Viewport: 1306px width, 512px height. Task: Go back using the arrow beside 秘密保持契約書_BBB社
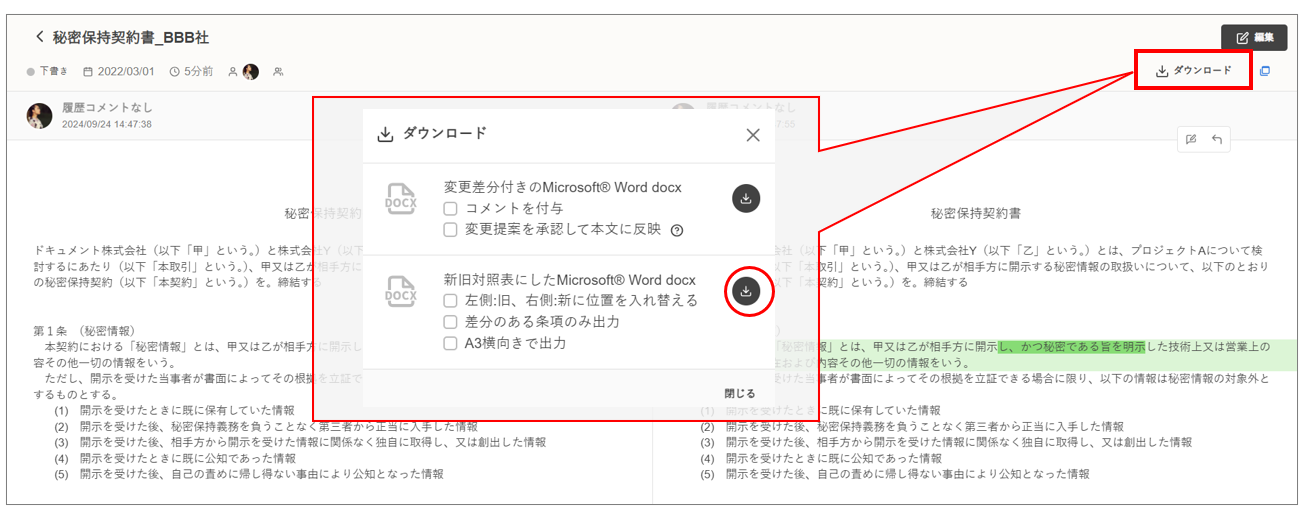(40, 37)
